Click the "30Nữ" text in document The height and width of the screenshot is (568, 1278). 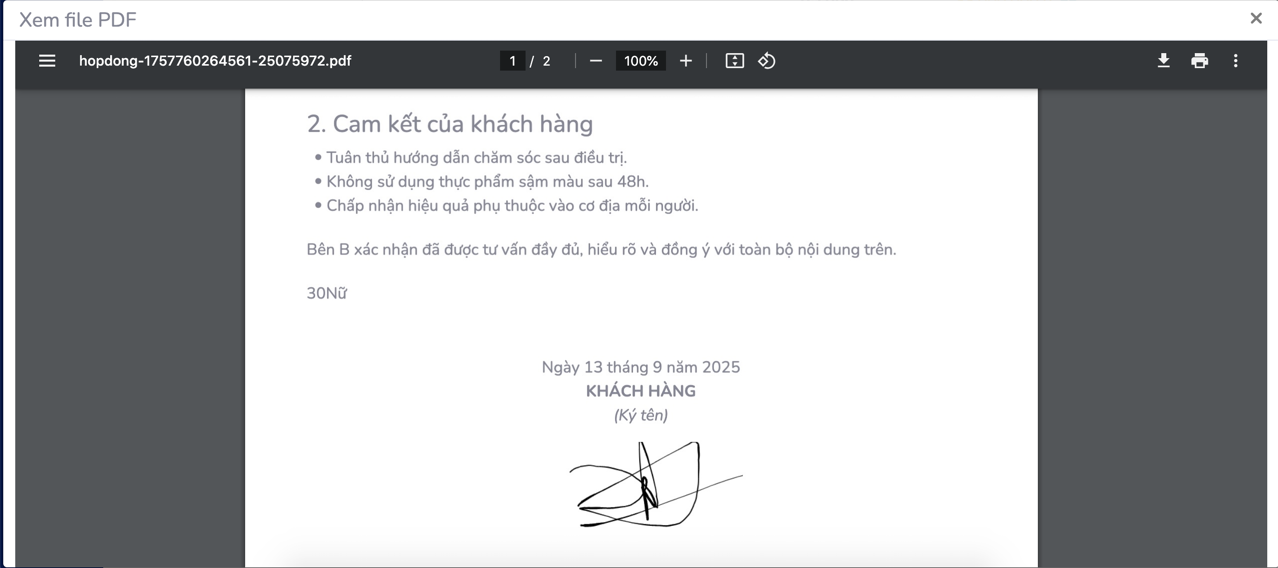click(326, 293)
